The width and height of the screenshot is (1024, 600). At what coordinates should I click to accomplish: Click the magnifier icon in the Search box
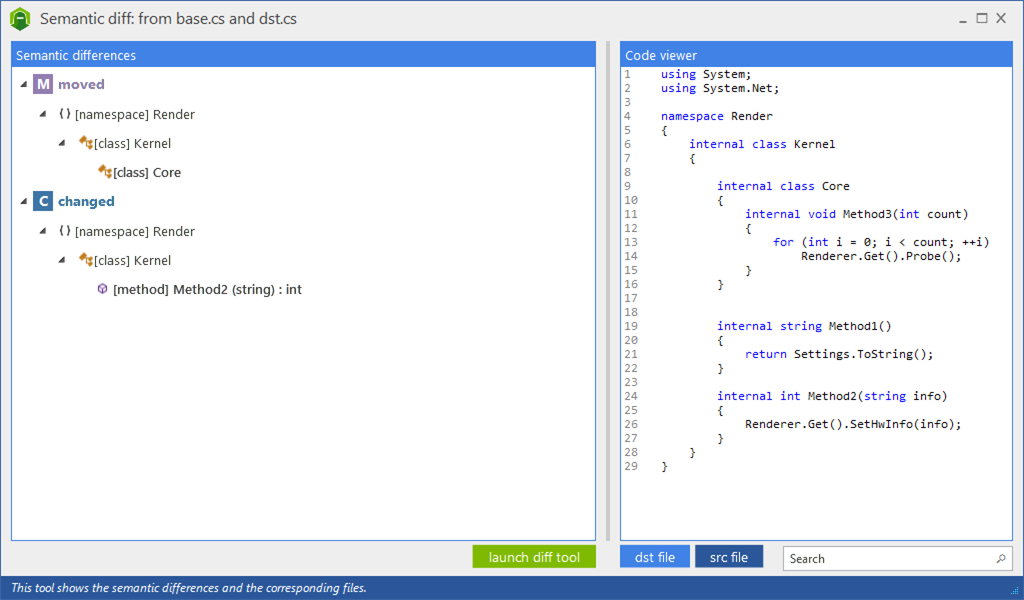coord(1000,558)
